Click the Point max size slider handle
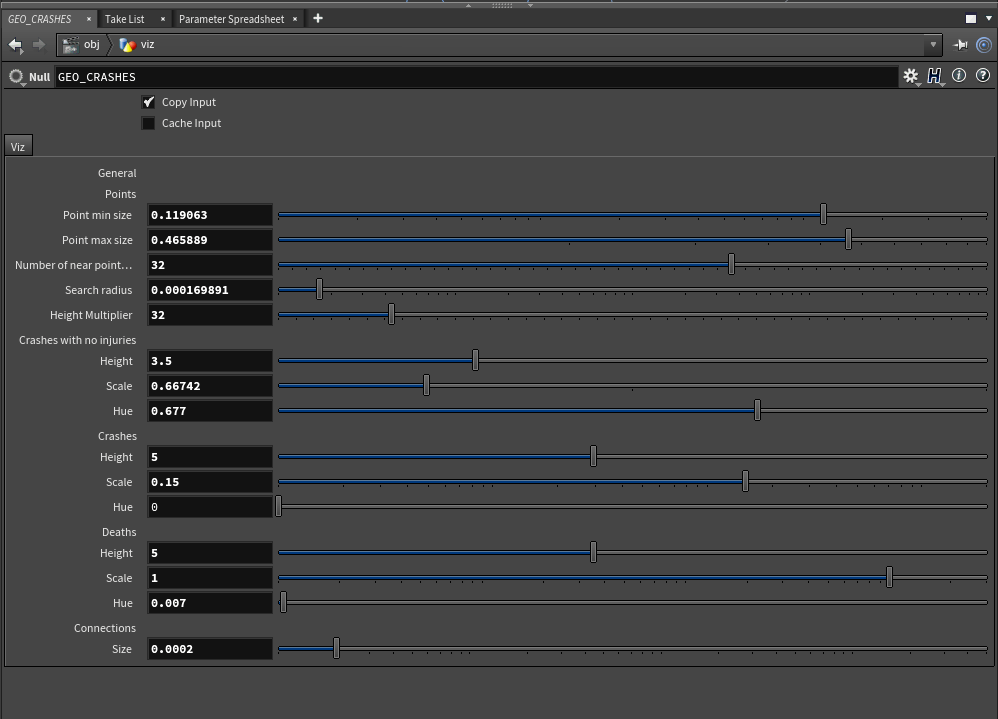Screen dimensions: 998x719 [848, 239]
